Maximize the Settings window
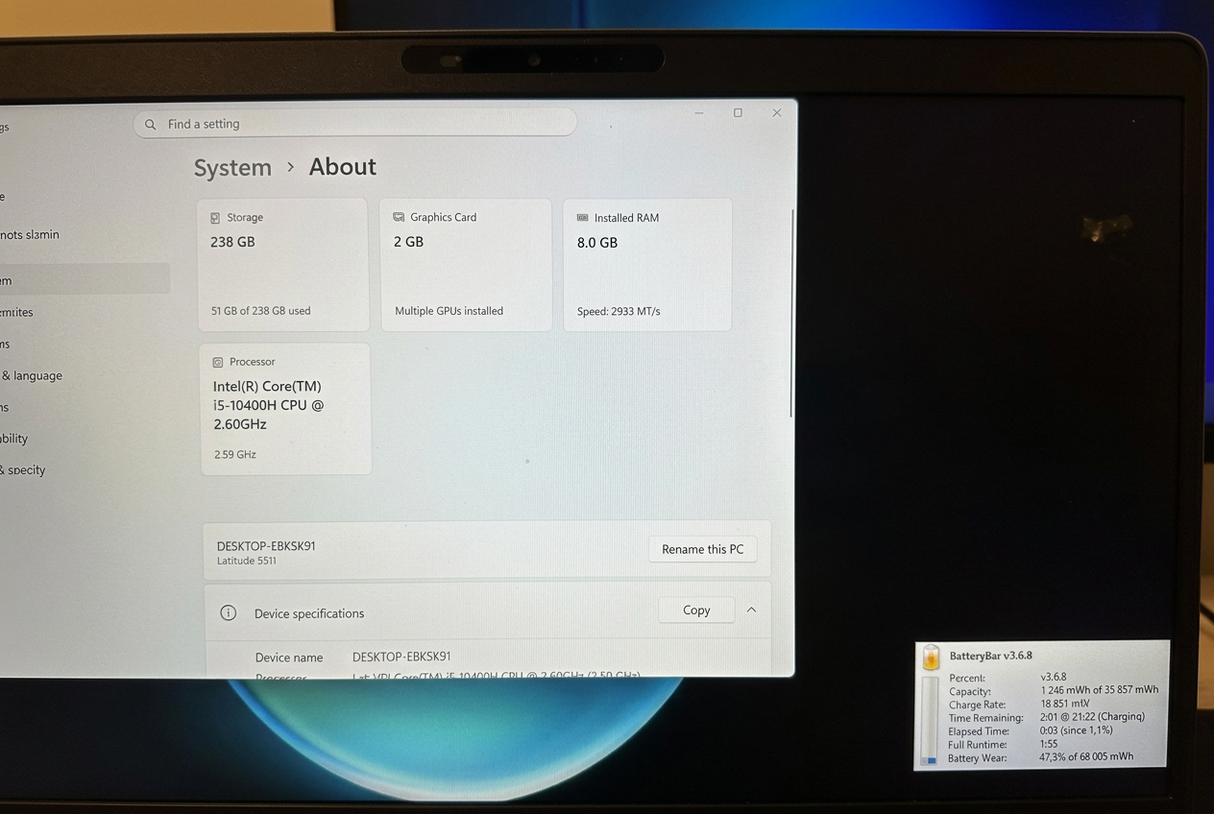The height and width of the screenshot is (814, 1214). coord(738,113)
